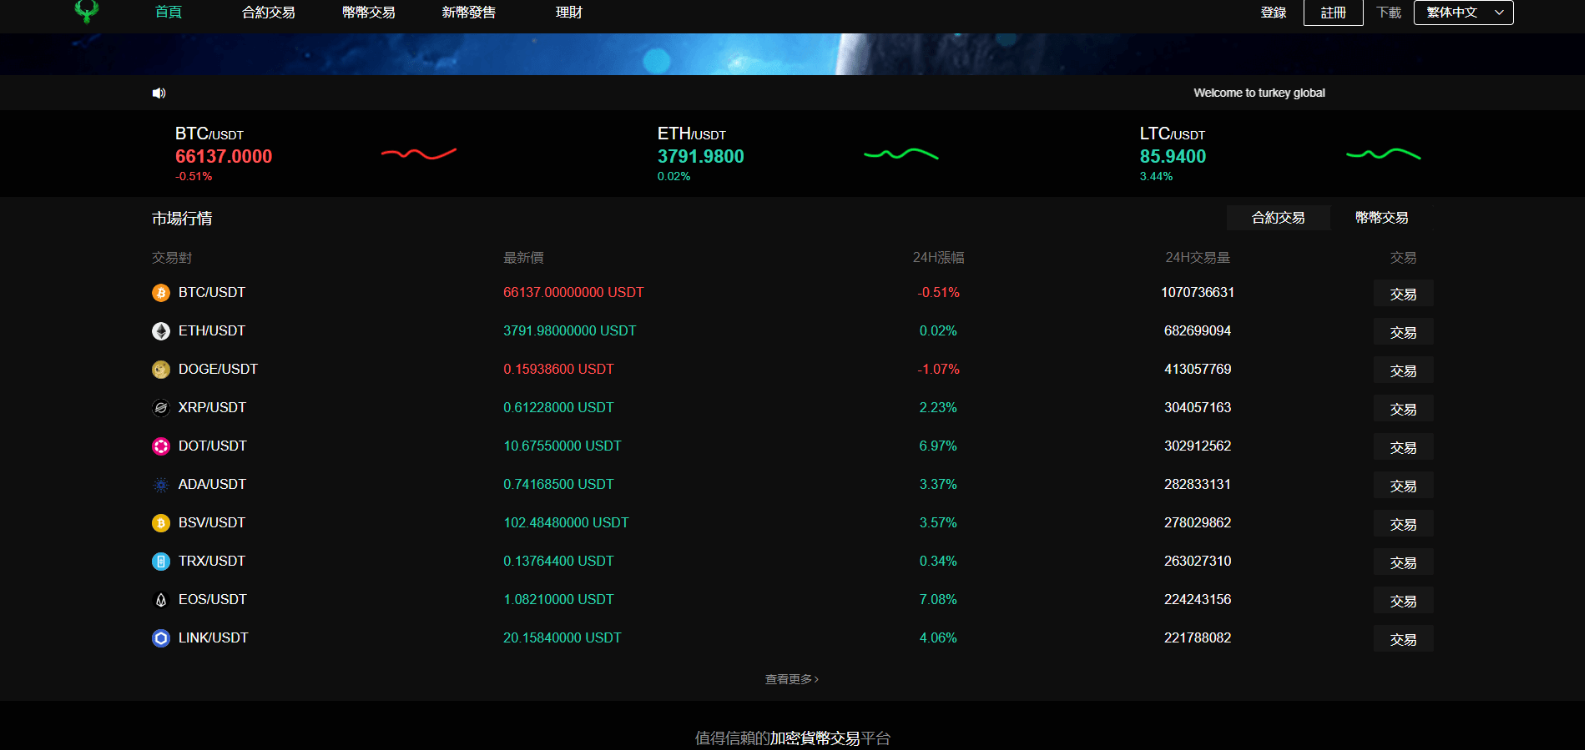Screen dimensions: 1585x750
Task: Open 新幣發售 in the top navigation
Action: click(x=468, y=13)
